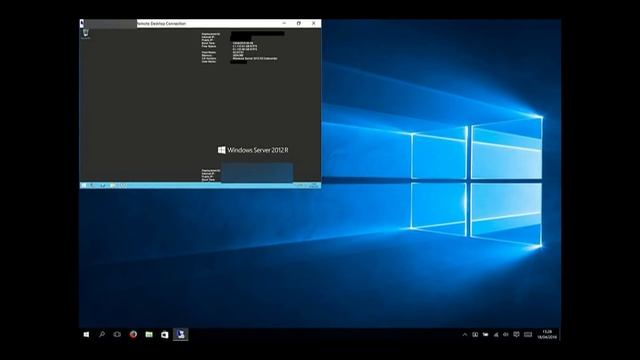Open File Explorer from taskbar
640x360 pixels.
[x=149, y=334]
